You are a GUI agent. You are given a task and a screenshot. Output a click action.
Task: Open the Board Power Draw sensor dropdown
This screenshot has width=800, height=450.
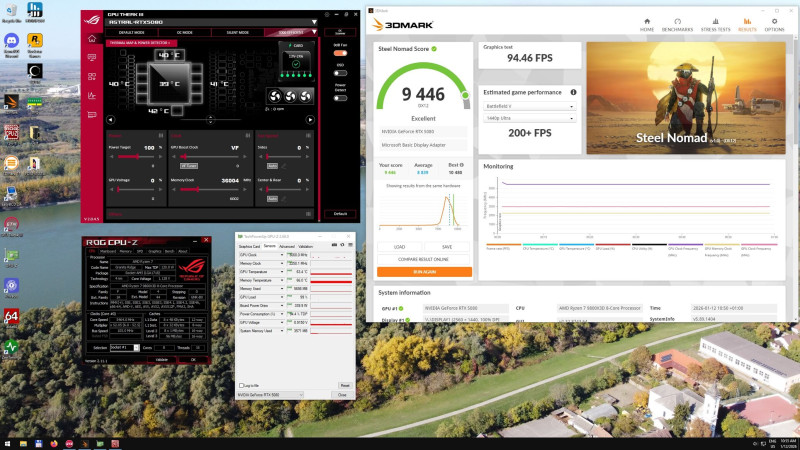(x=282, y=306)
